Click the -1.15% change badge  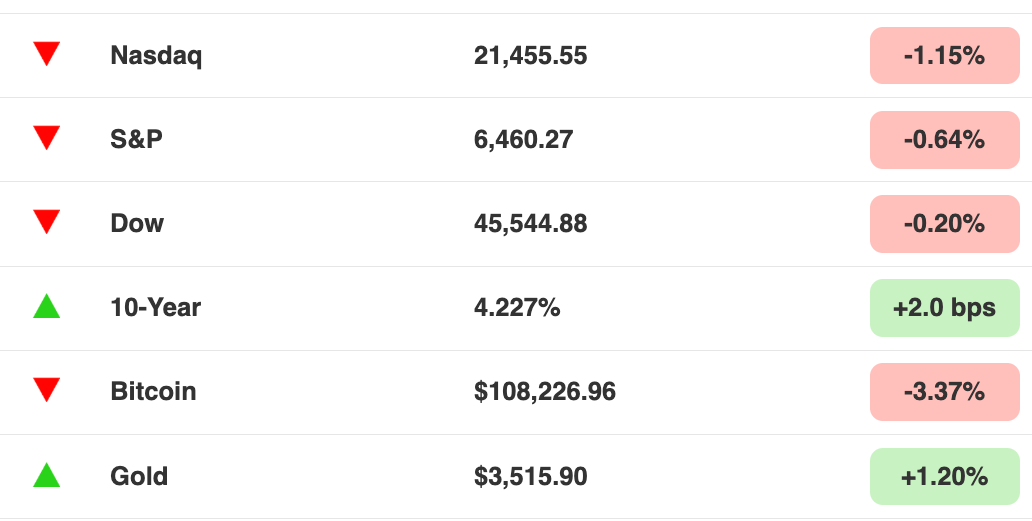tap(944, 55)
